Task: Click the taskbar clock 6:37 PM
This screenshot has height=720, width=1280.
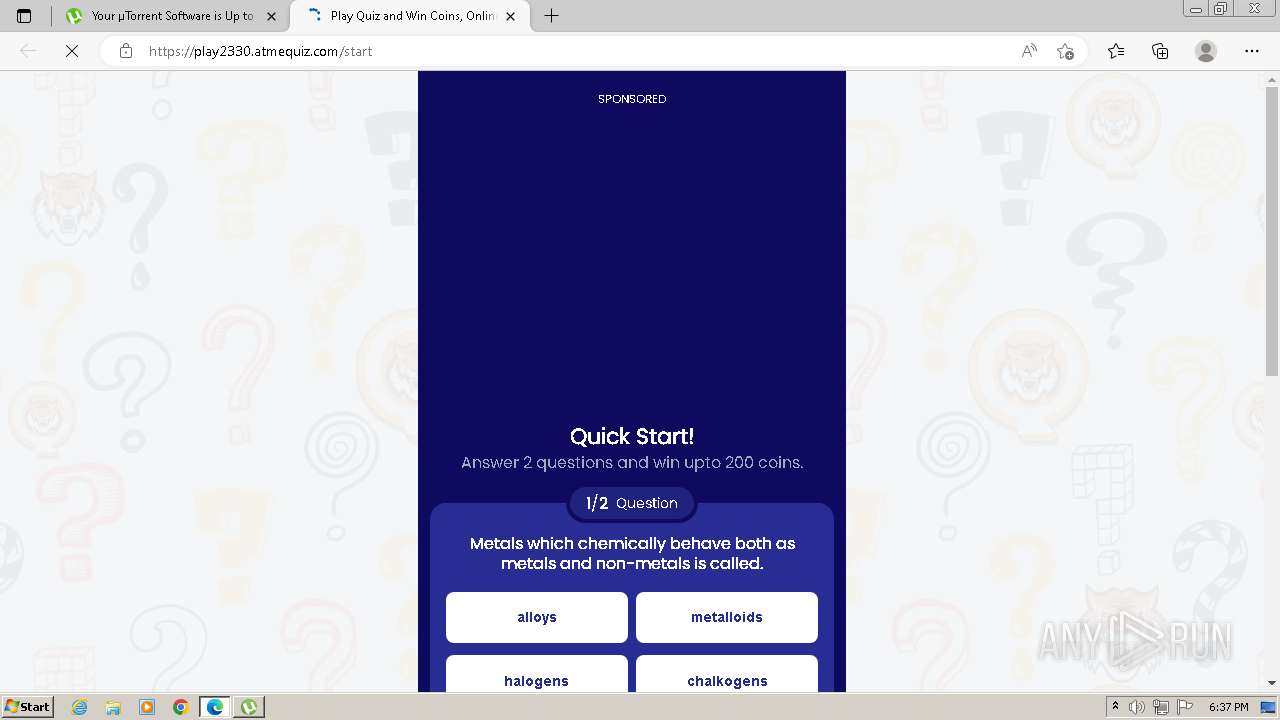Action: [x=1228, y=707]
